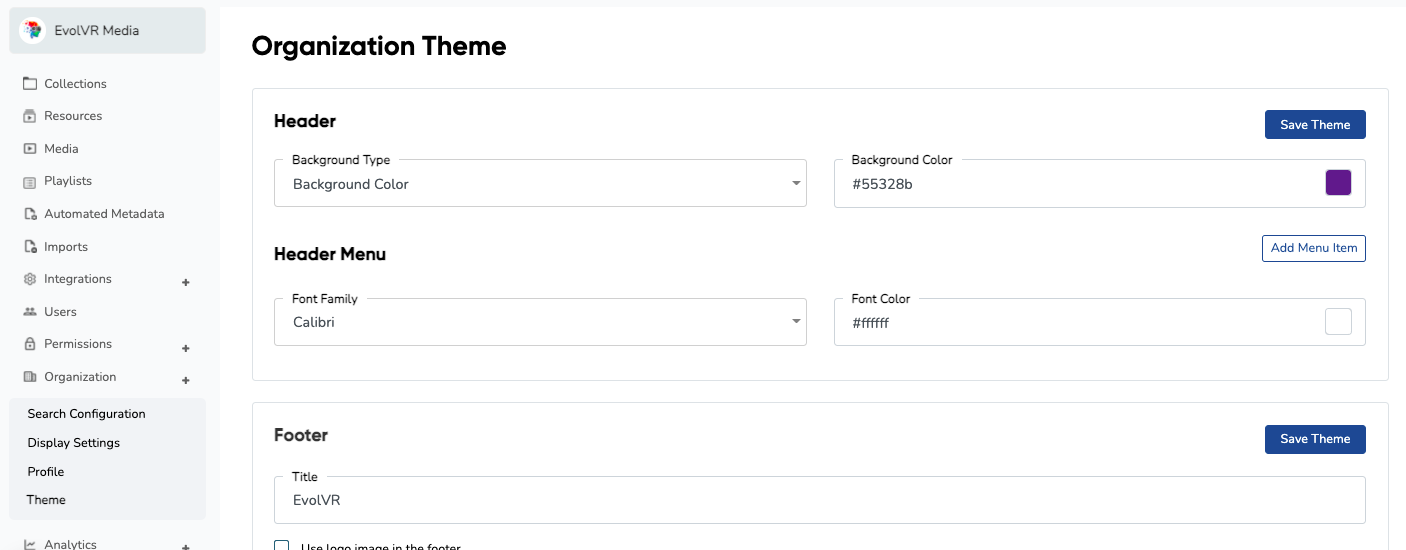The height and width of the screenshot is (550, 1406).
Task: Expand the Permissions submenu plus
Action: coord(185,348)
